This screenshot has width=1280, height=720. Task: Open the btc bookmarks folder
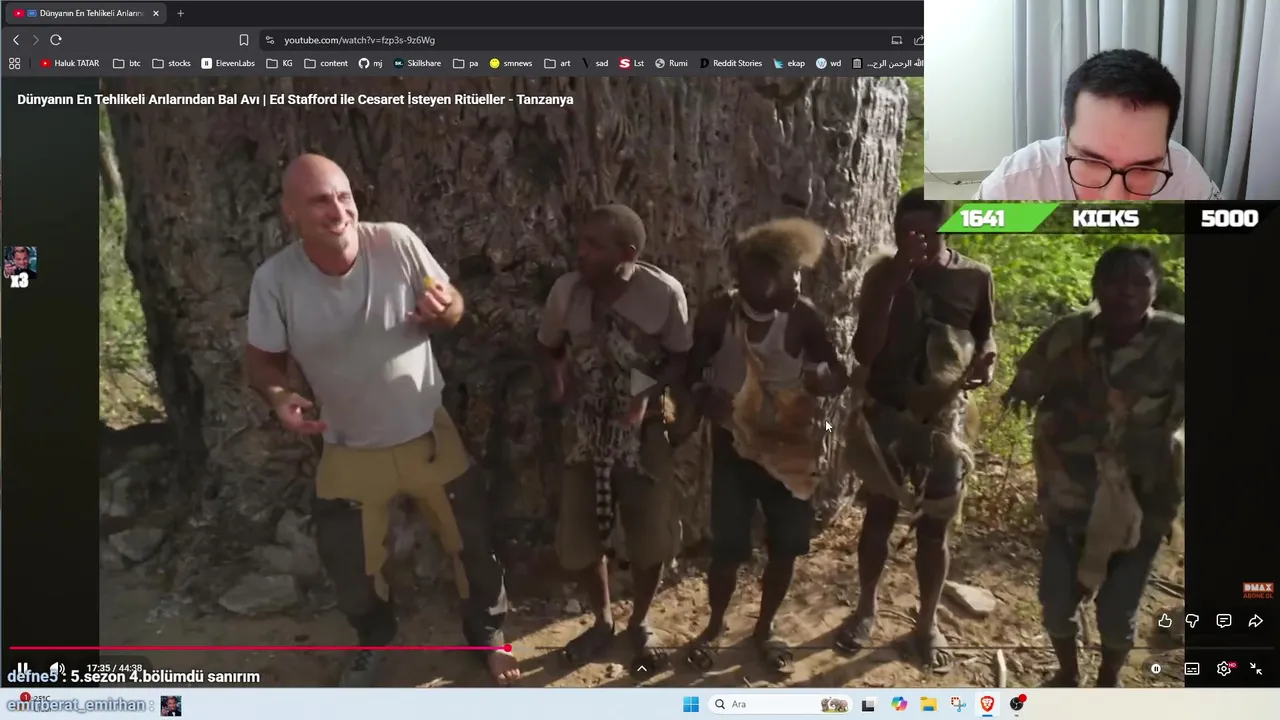[x=127, y=63]
